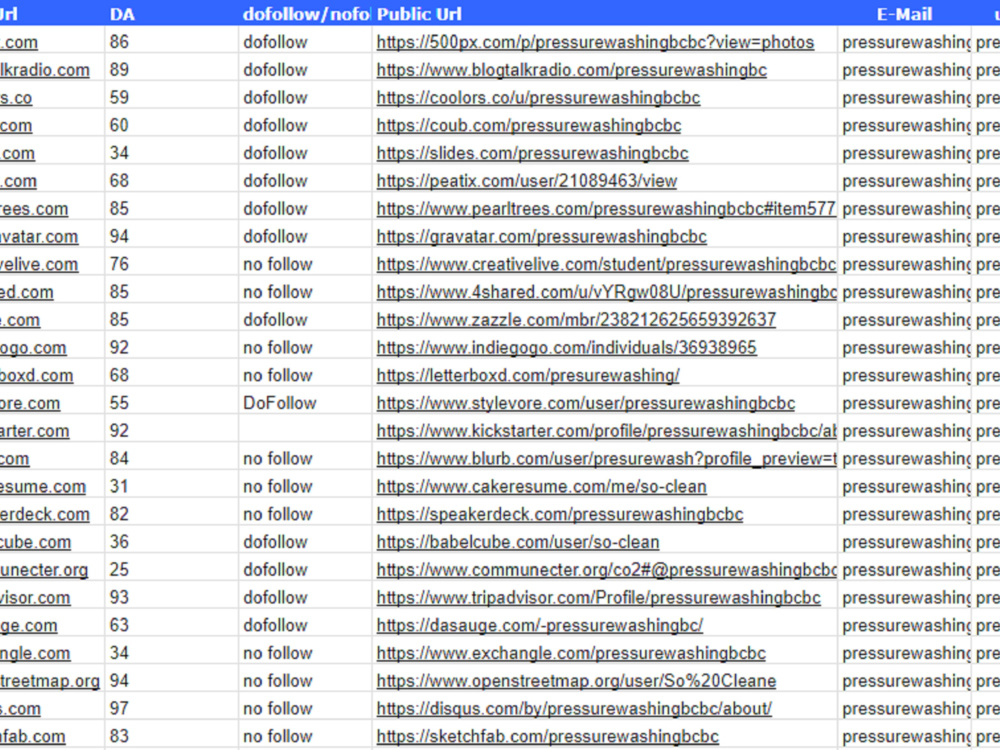Select DA cell with value 31
This screenshot has width=1000, height=750.
(x=171, y=487)
